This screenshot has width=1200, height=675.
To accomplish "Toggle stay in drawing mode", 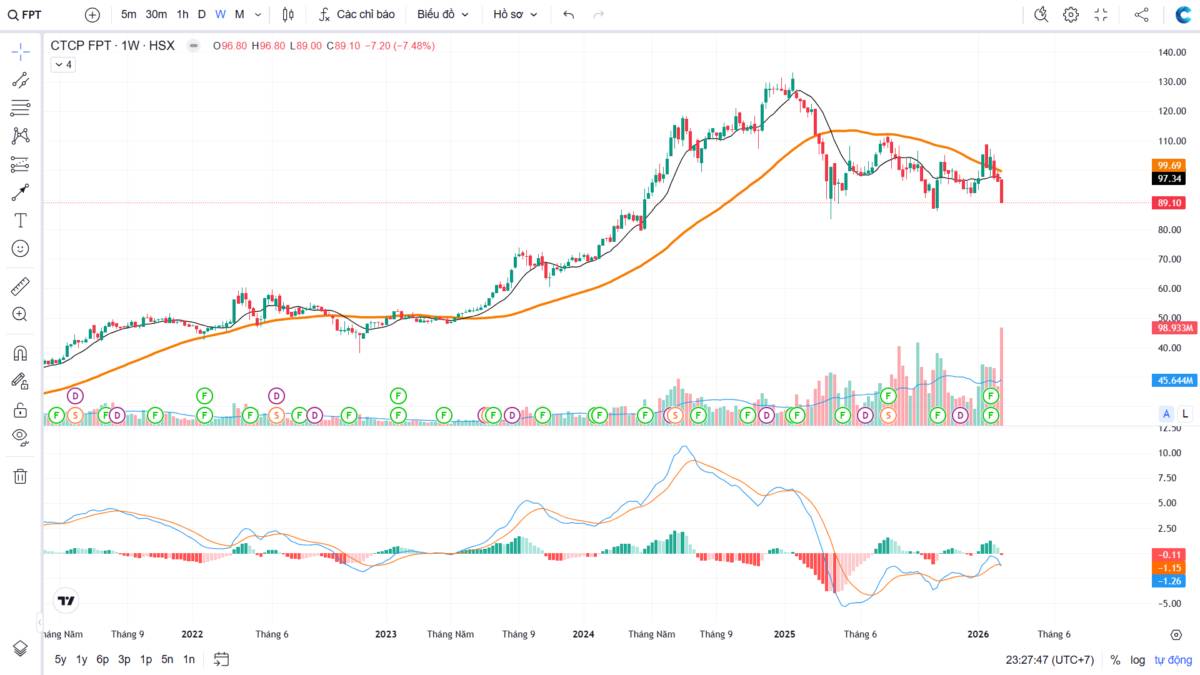I will coord(20,381).
